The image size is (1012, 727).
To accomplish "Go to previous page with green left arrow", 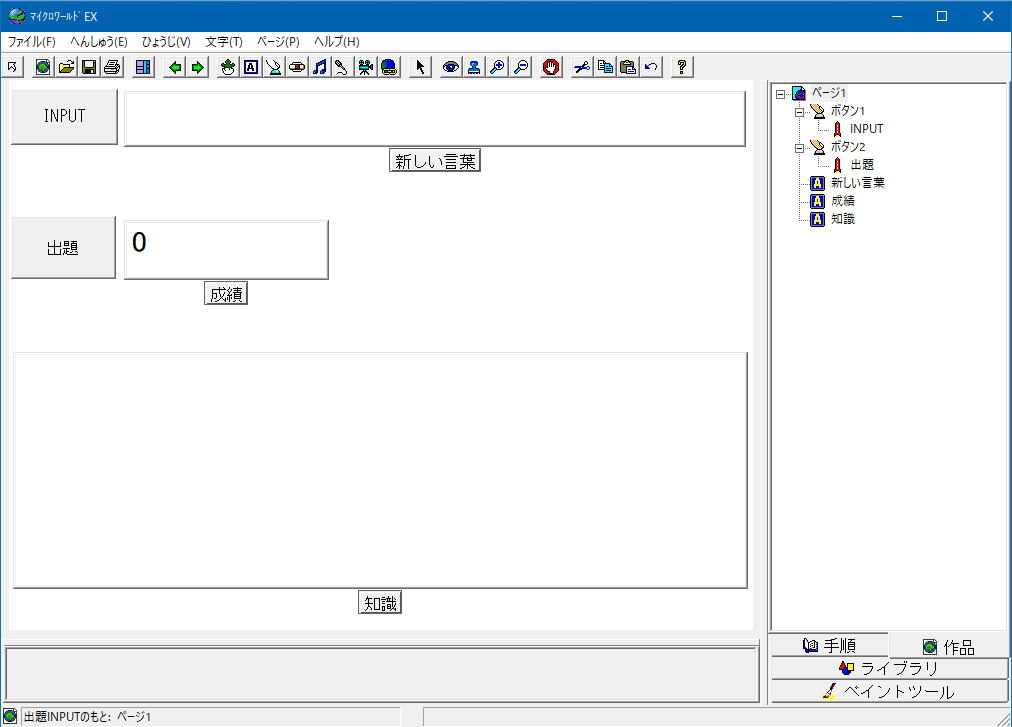I will coord(174,67).
